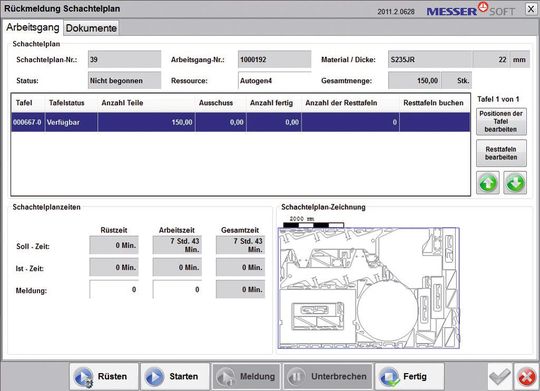The width and height of the screenshot is (540, 391).
Task: Click the version number 2011.2.0628
Action: click(396, 12)
